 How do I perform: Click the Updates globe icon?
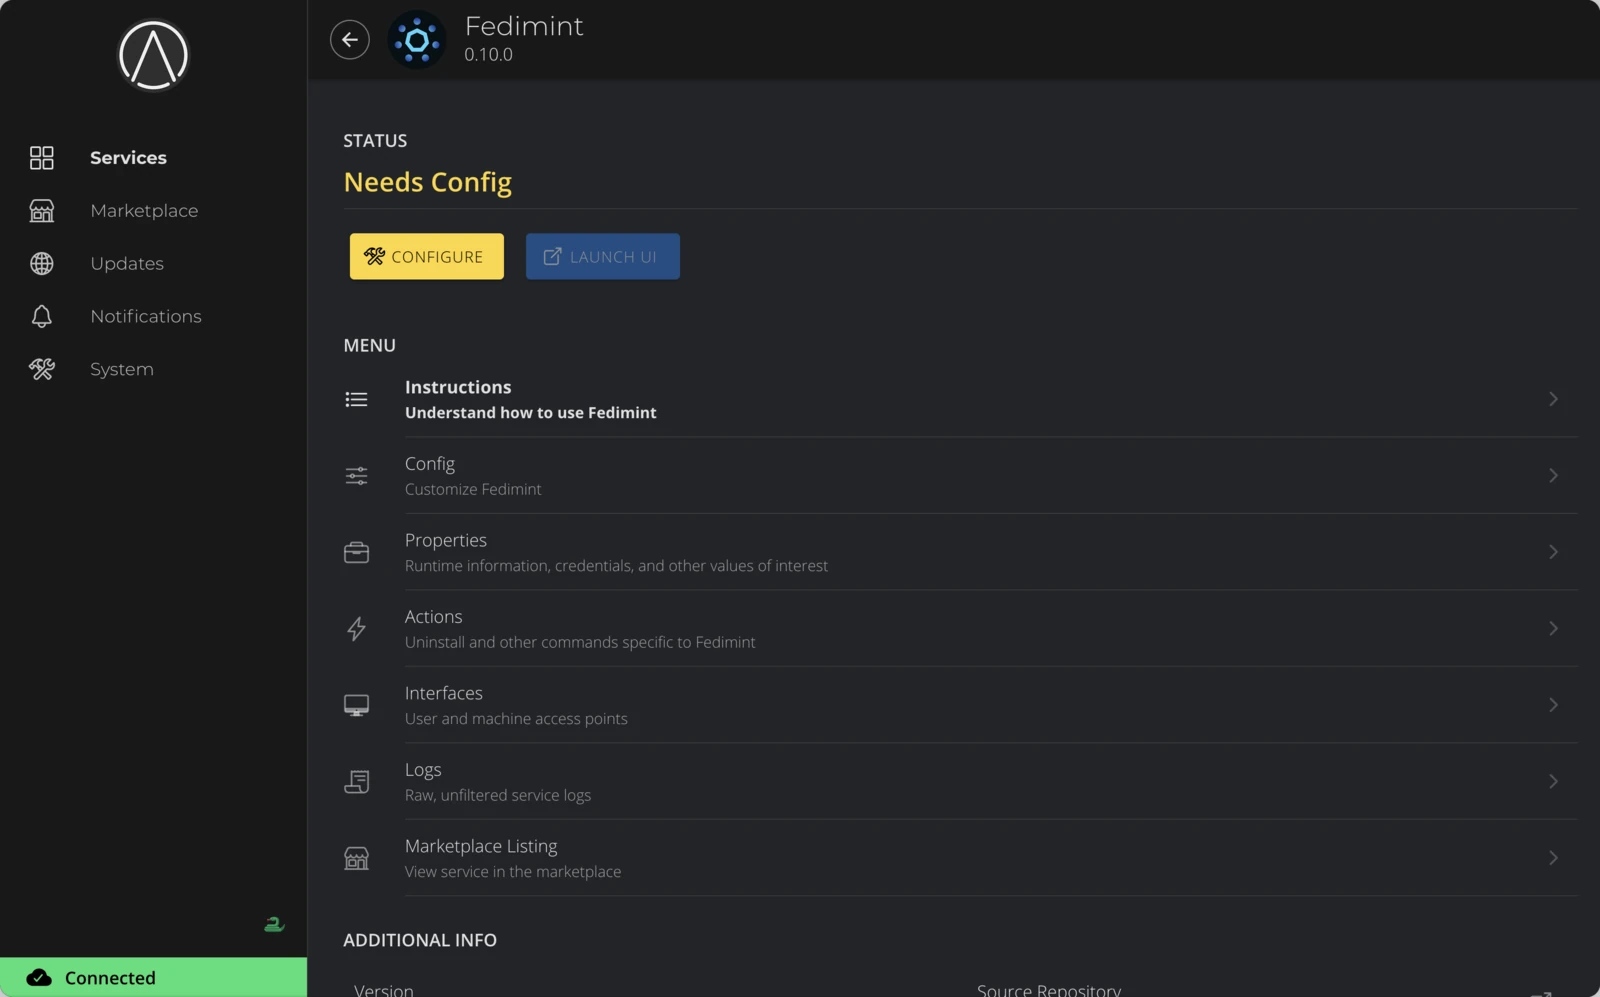[x=41, y=263]
